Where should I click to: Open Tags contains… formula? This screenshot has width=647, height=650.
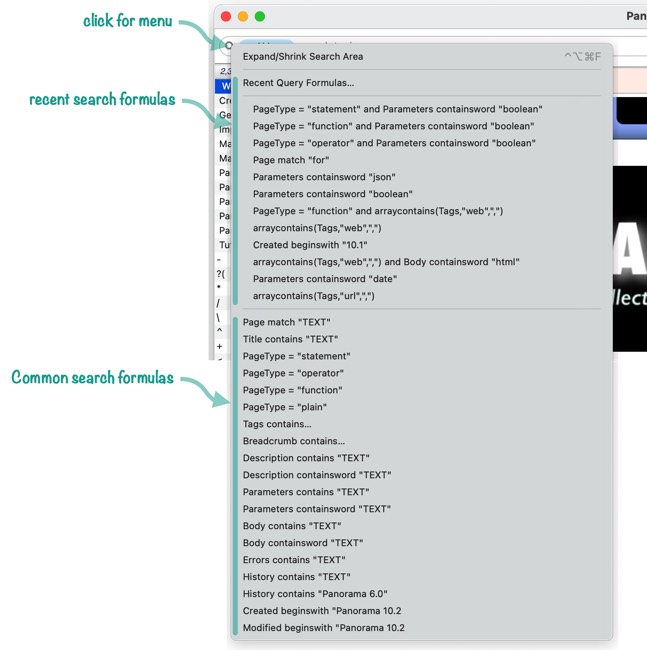tap(422, 424)
